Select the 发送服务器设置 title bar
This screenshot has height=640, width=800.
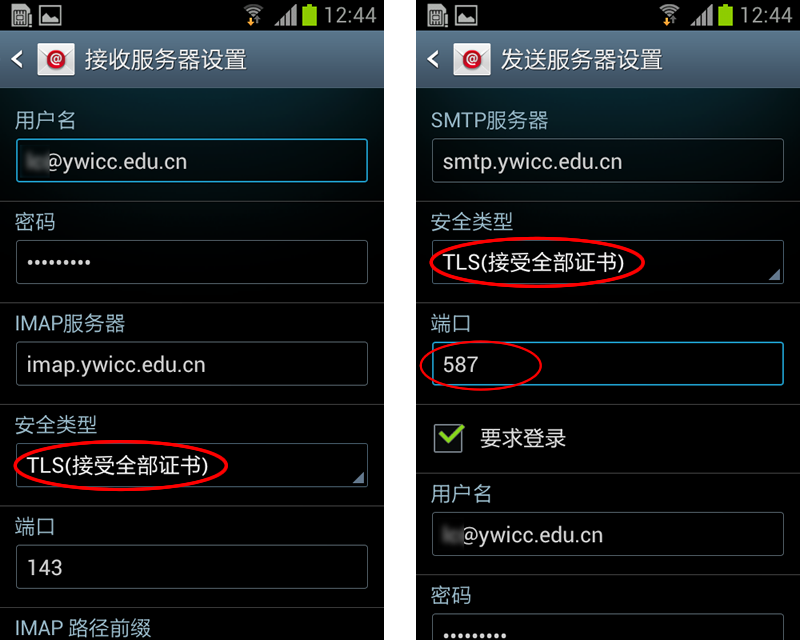[608, 59]
